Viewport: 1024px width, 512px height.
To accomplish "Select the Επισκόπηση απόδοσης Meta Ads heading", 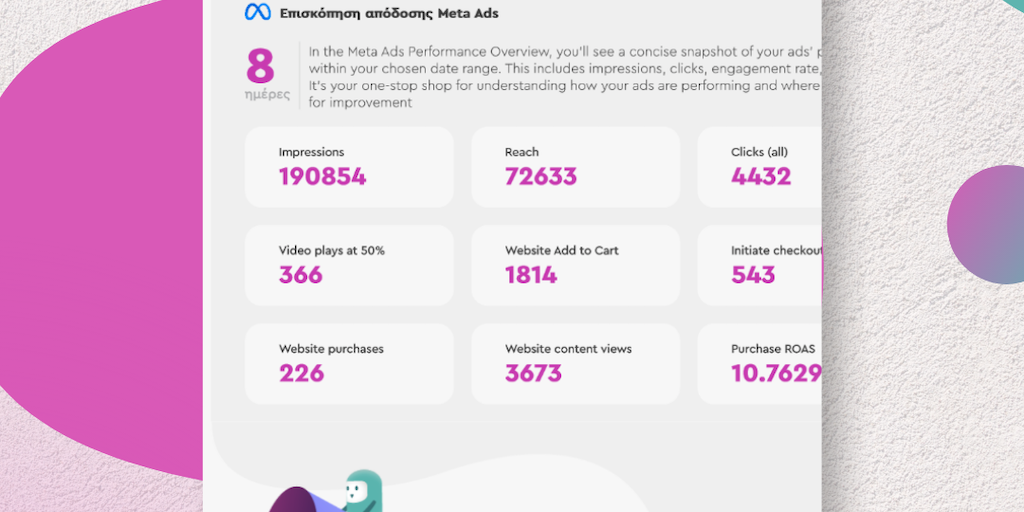I will (x=390, y=13).
